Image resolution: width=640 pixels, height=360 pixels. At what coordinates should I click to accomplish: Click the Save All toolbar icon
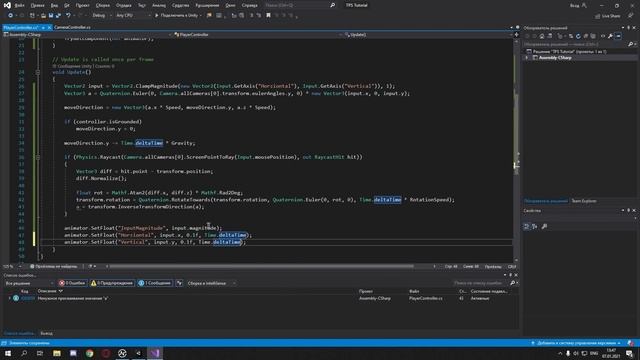(58, 16)
